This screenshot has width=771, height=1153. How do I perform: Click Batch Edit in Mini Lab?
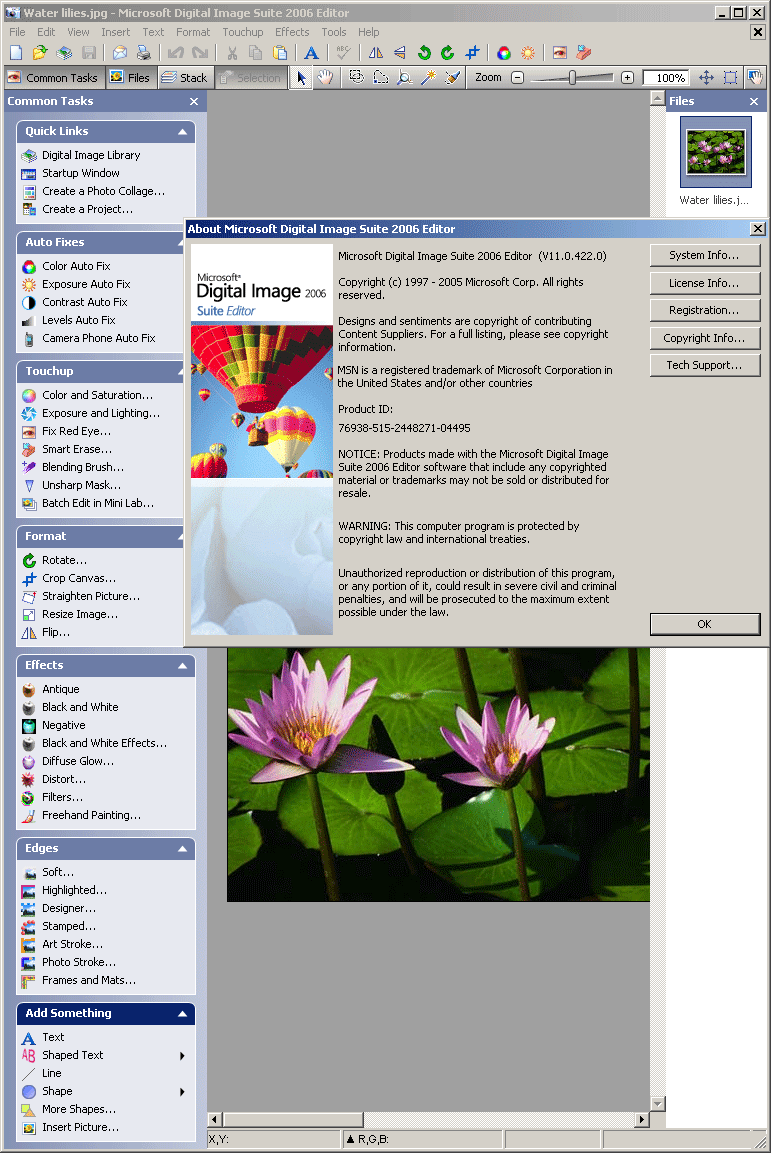(98, 504)
